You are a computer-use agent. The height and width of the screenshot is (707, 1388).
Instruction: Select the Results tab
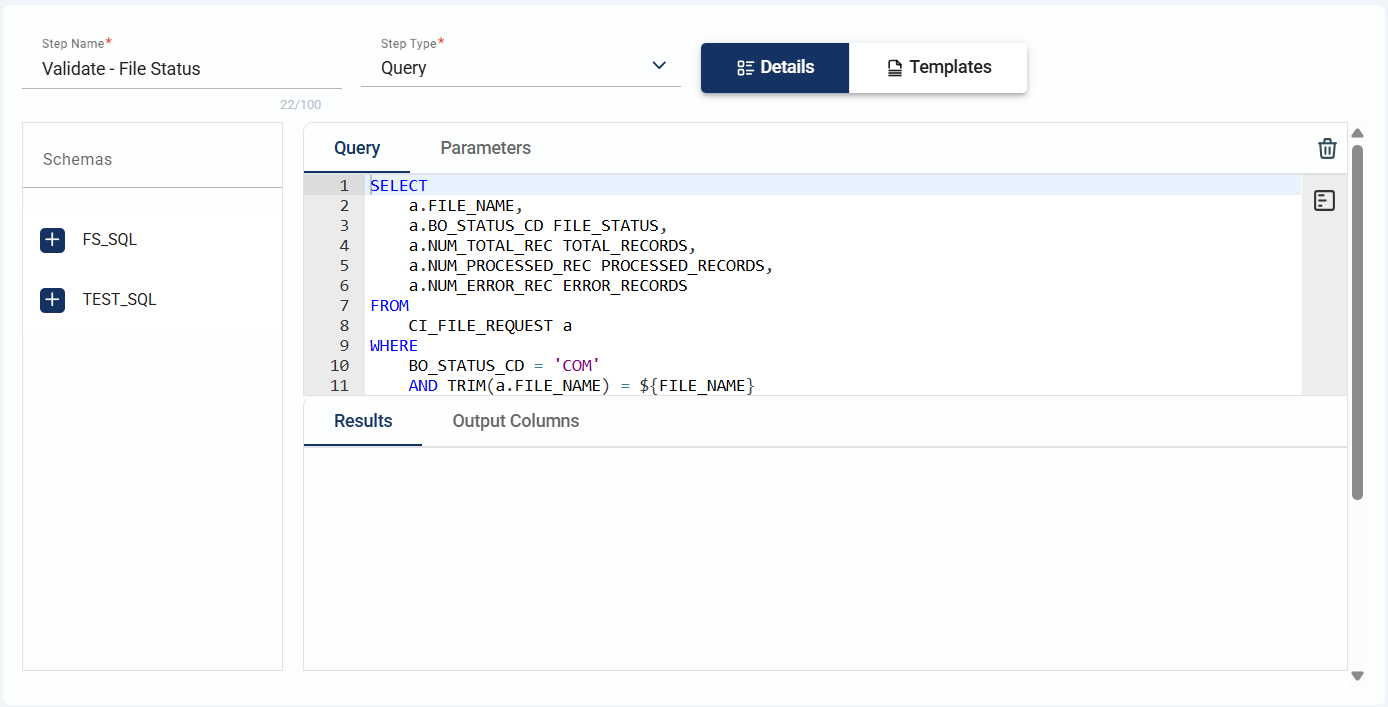click(363, 421)
